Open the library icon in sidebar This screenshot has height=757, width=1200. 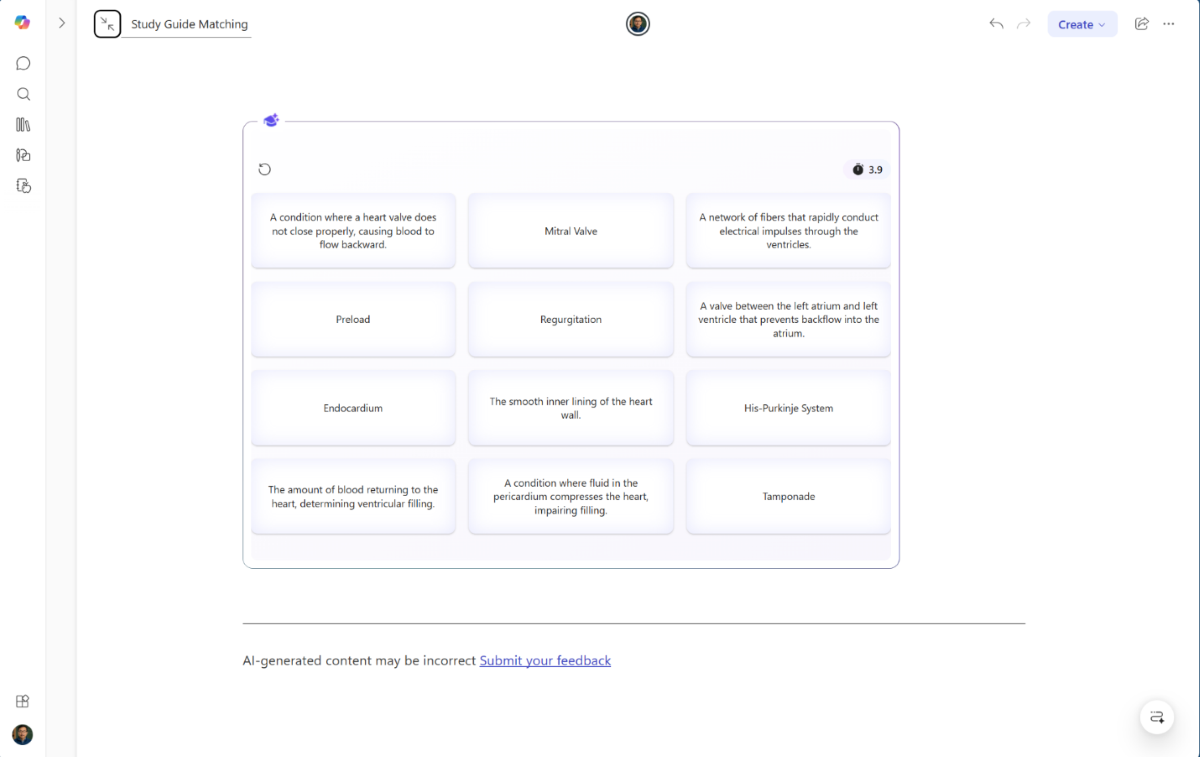click(23, 125)
